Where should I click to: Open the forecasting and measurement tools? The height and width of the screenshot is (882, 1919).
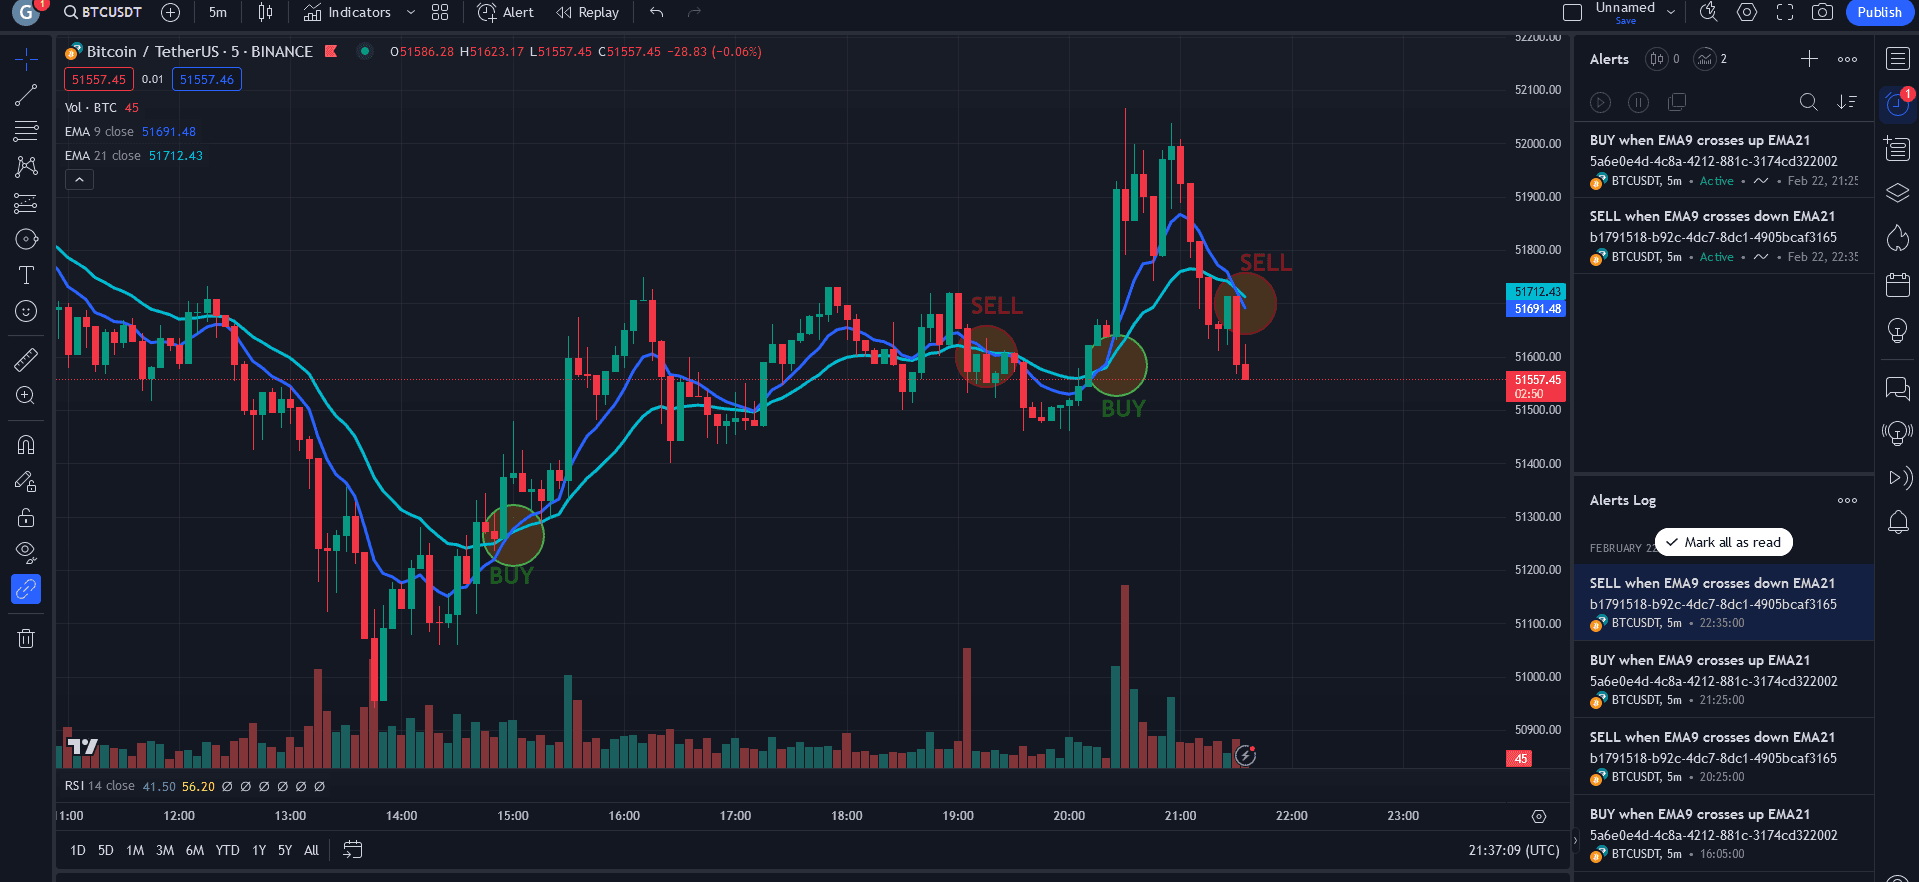coord(26,203)
